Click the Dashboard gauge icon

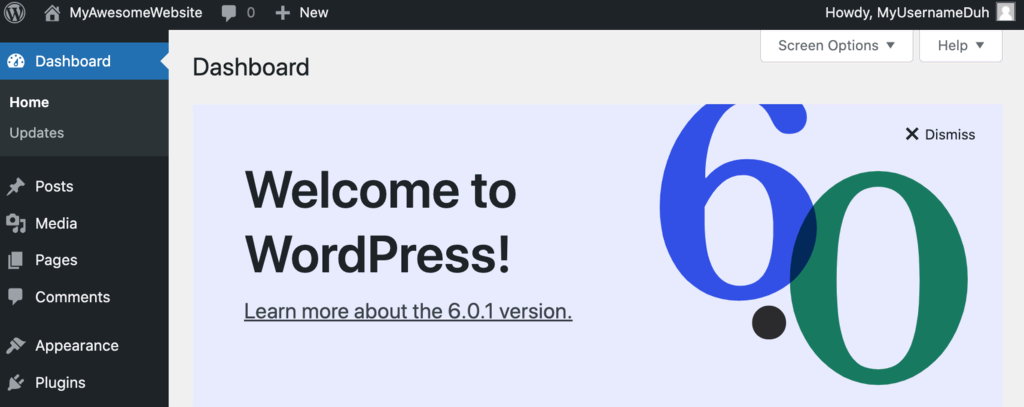(x=16, y=61)
